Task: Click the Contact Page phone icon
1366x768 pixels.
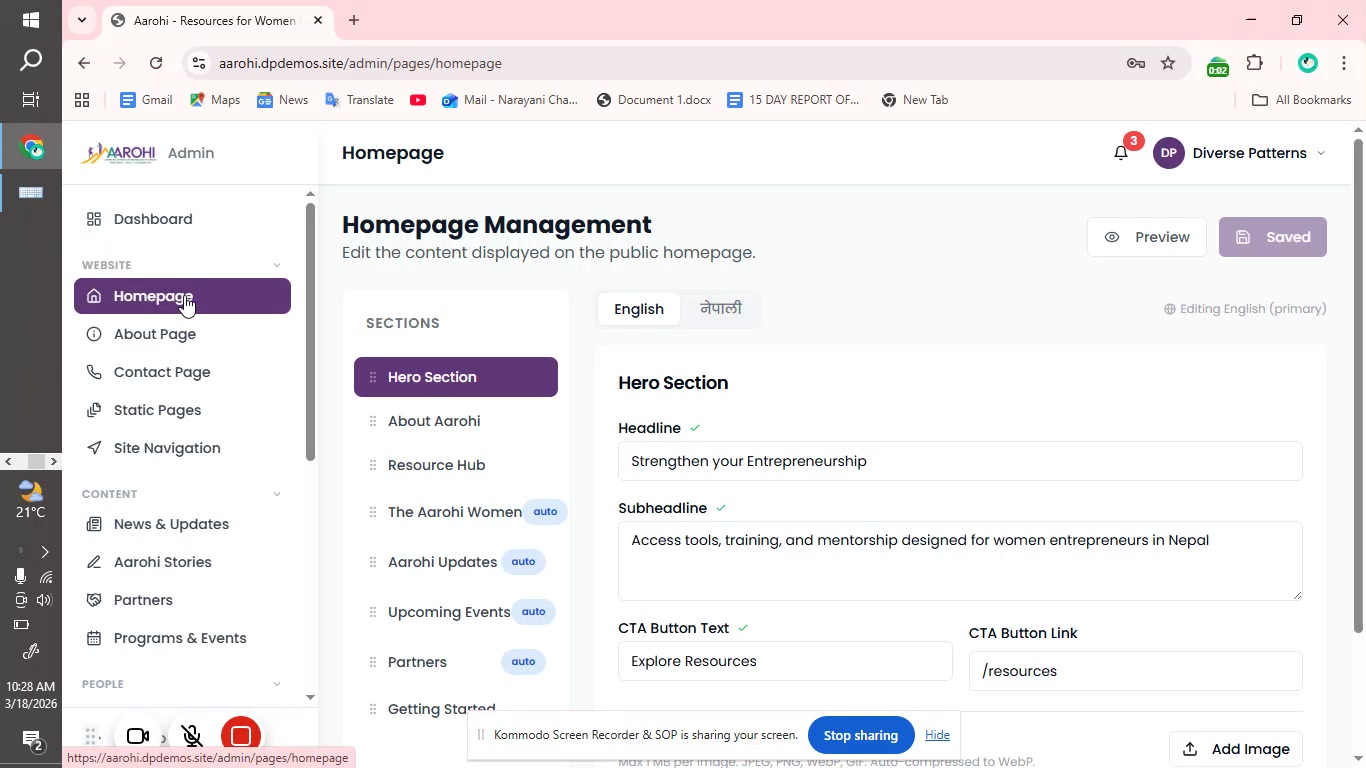Action: click(94, 372)
